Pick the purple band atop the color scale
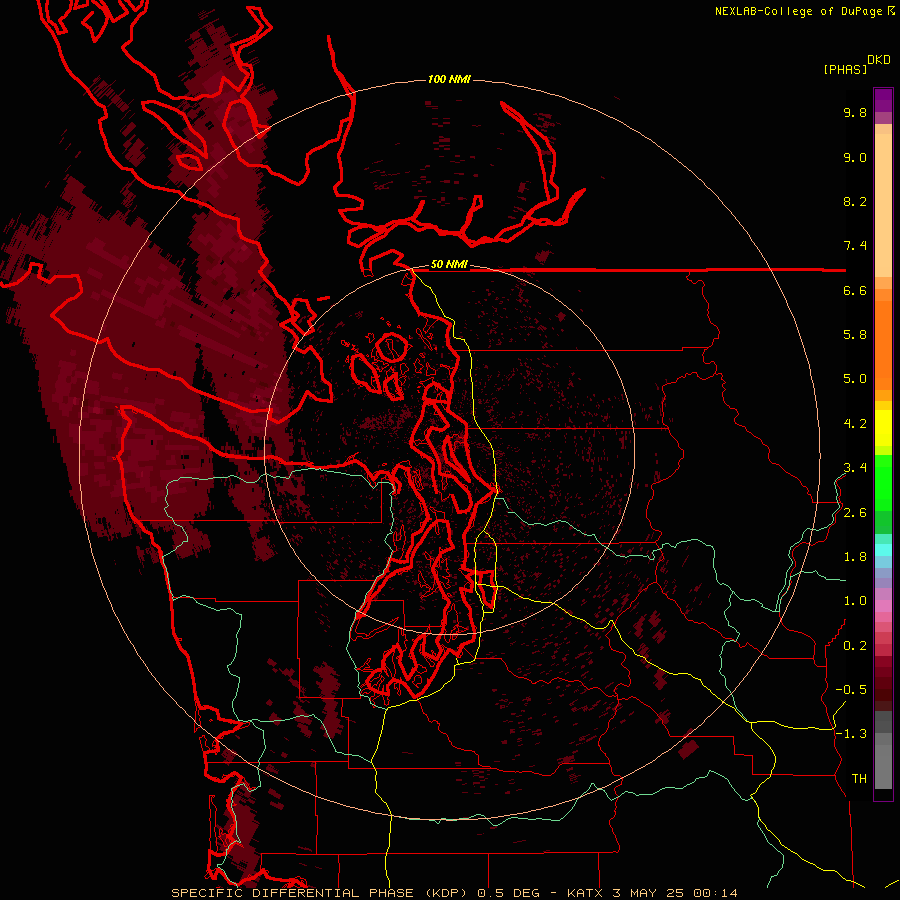The height and width of the screenshot is (900, 900). pos(883,100)
